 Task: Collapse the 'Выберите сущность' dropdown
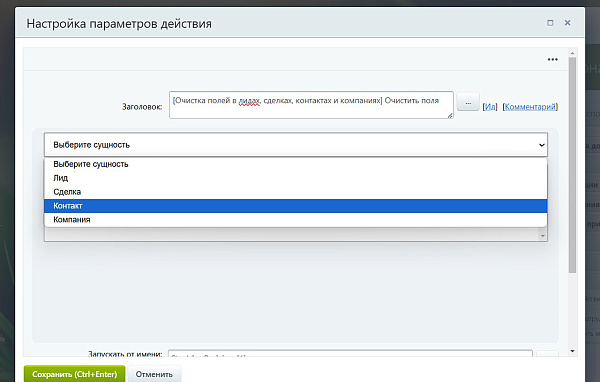[x=296, y=145]
